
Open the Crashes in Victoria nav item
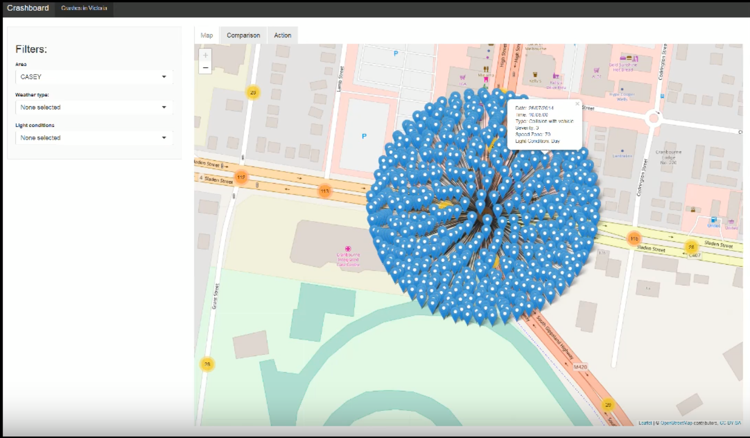pos(84,8)
